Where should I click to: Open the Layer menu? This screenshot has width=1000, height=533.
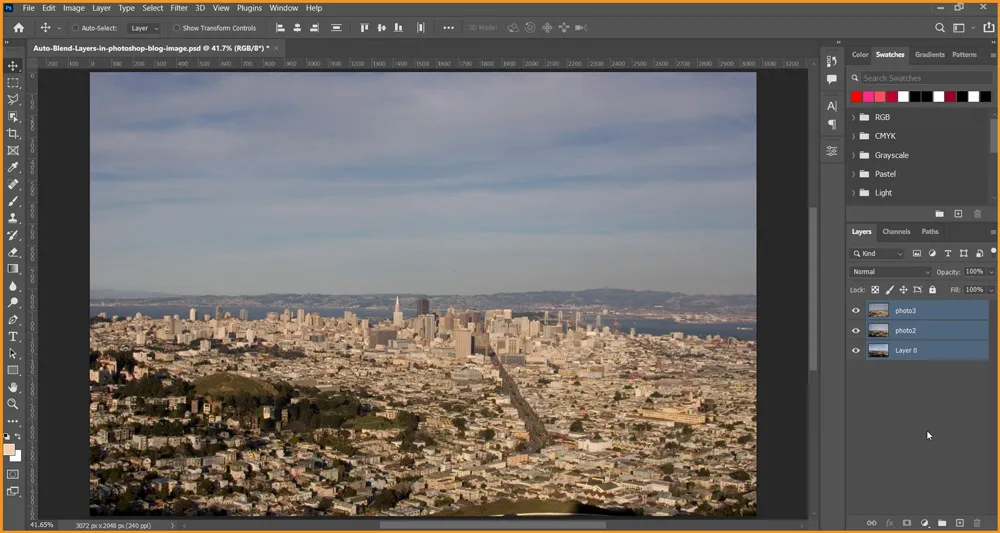click(x=101, y=8)
